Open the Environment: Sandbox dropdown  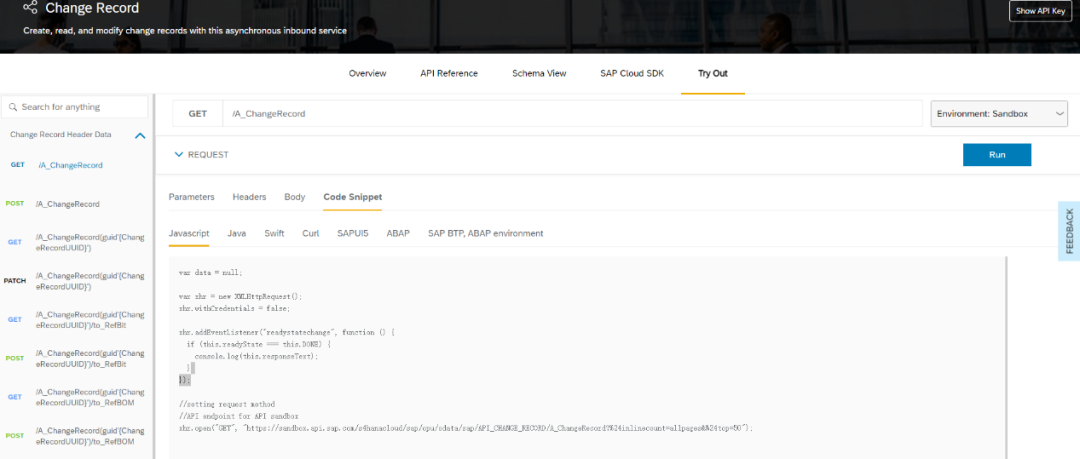coord(999,114)
